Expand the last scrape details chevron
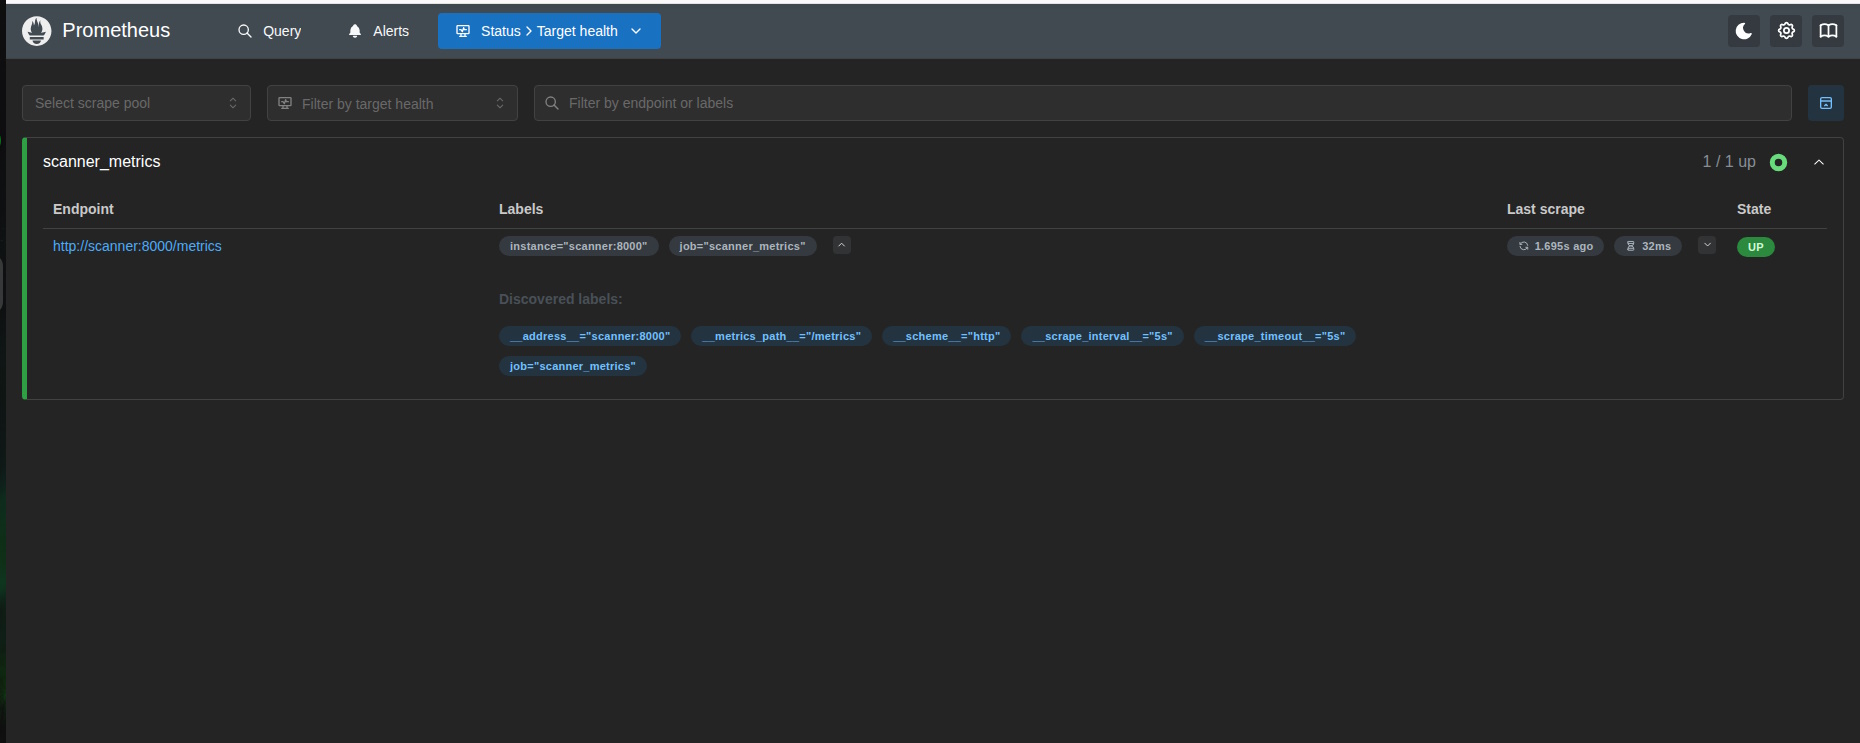Image resolution: width=1860 pixels, height=743 pixels. point(1707,245)
